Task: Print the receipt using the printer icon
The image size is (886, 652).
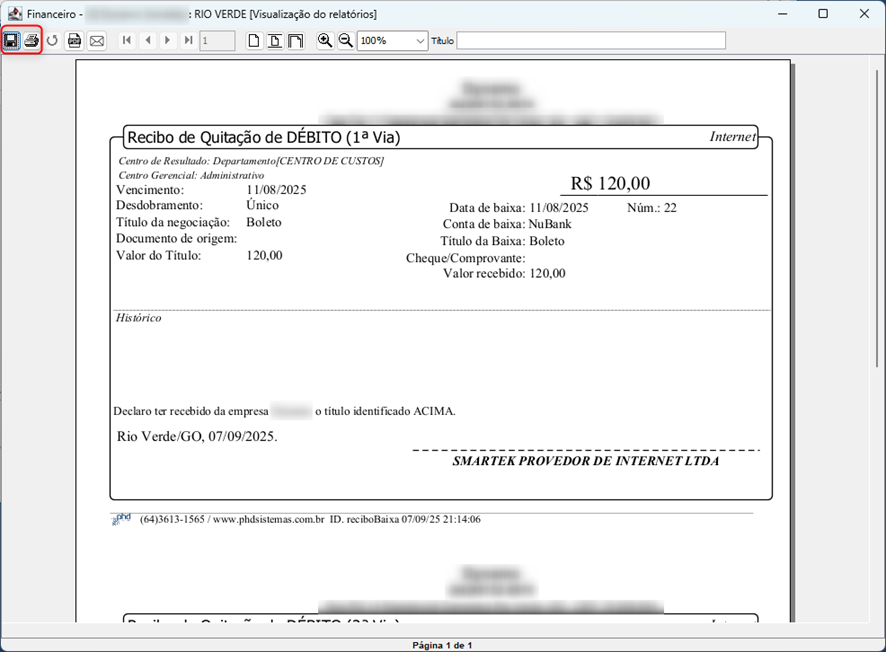Action: coord(32,41)
